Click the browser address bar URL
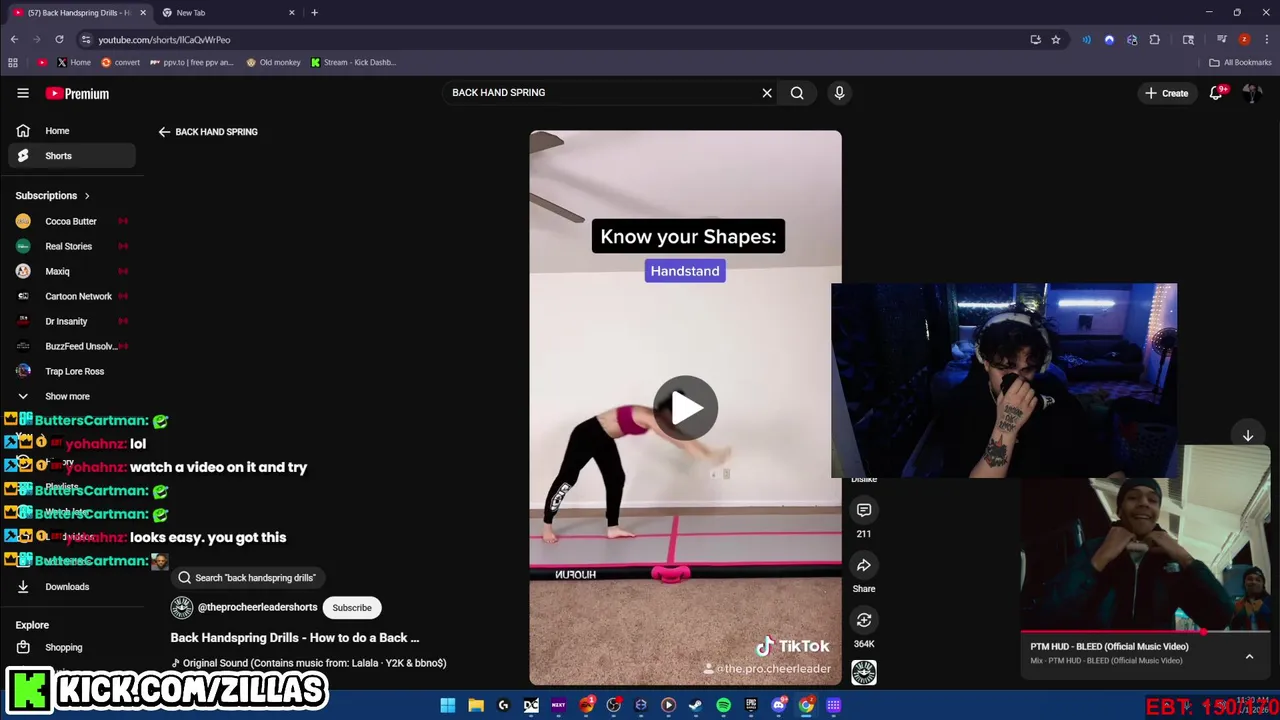Image resolution: width=1280 pixels, height=720 pixels. [164, 40]
